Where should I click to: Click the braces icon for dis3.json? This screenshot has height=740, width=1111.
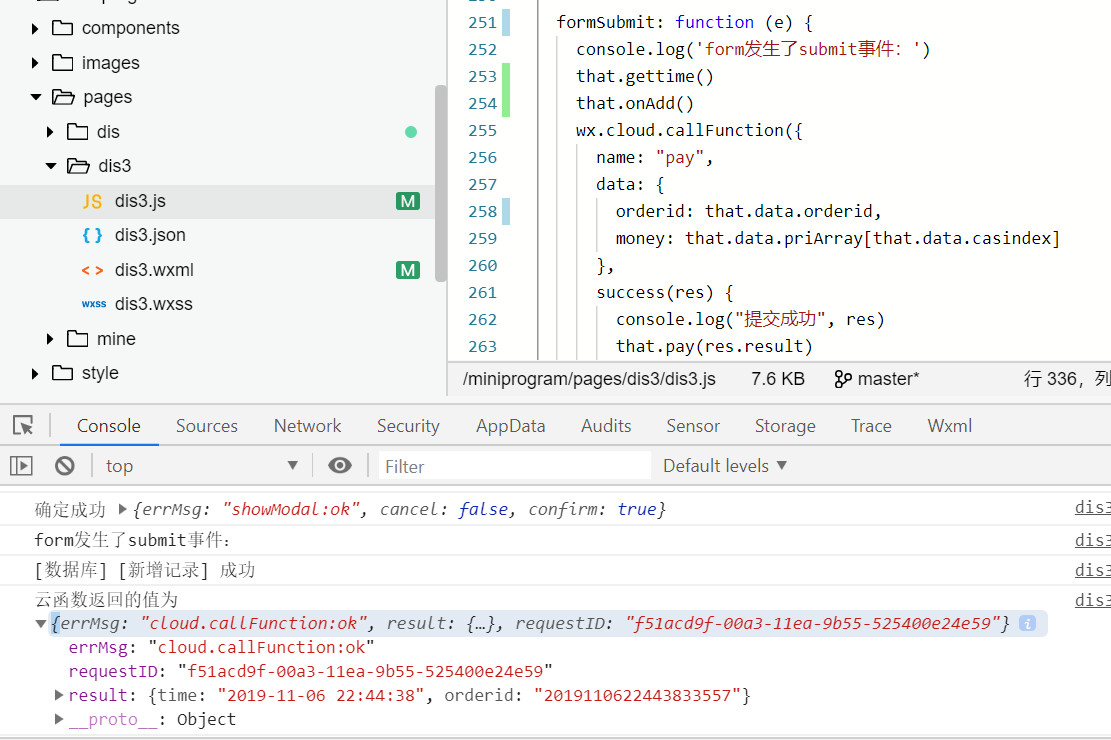pyautogui.click(x=92, y=235)
